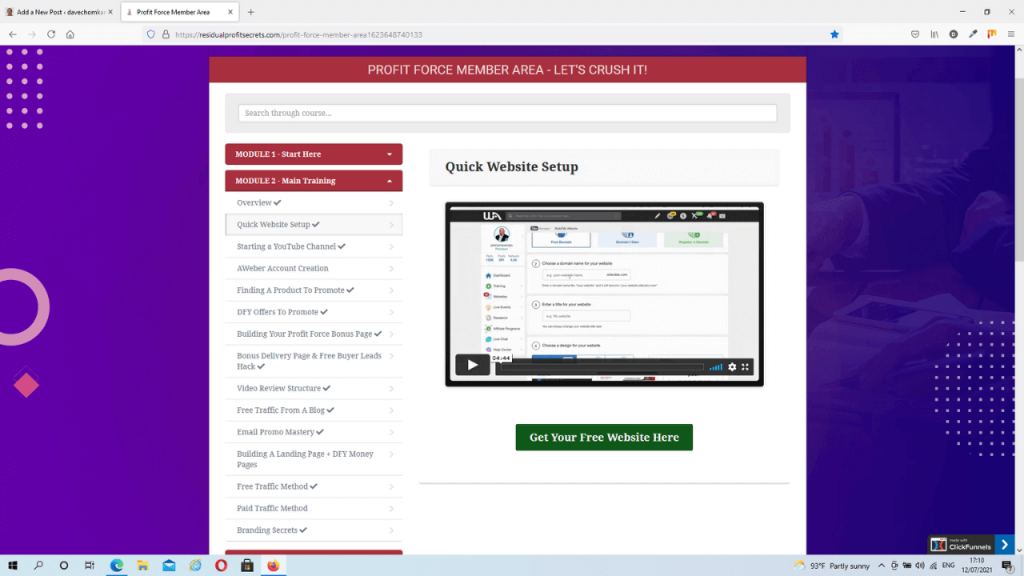Seek on the video progress bar
Screen dimensions: 1024x576
pos(600,367)
